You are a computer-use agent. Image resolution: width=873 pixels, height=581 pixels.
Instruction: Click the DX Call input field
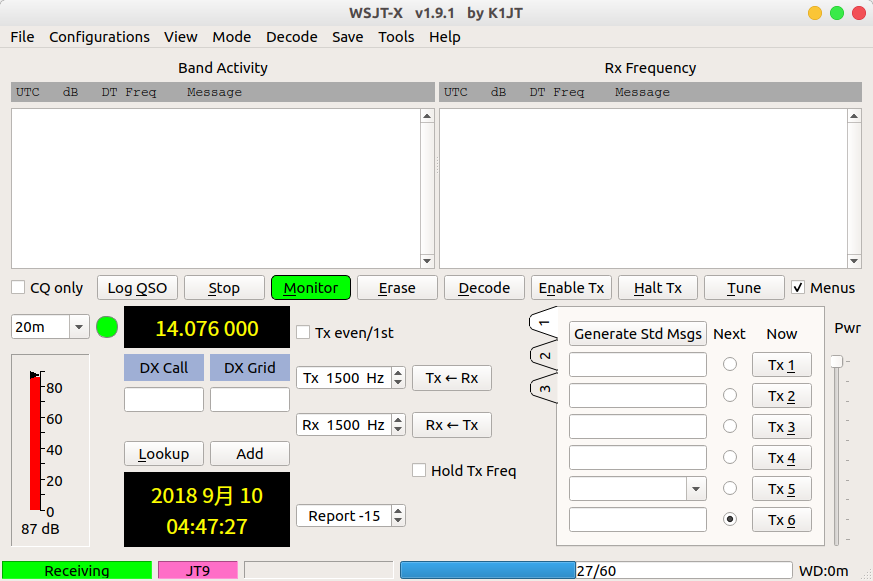pos(164,400)
